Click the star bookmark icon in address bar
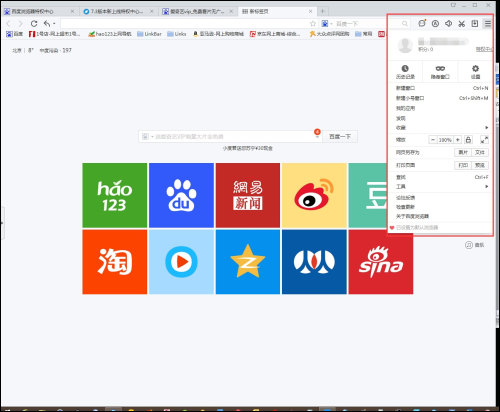Viewport: 500px width, 412px height. 313,24
